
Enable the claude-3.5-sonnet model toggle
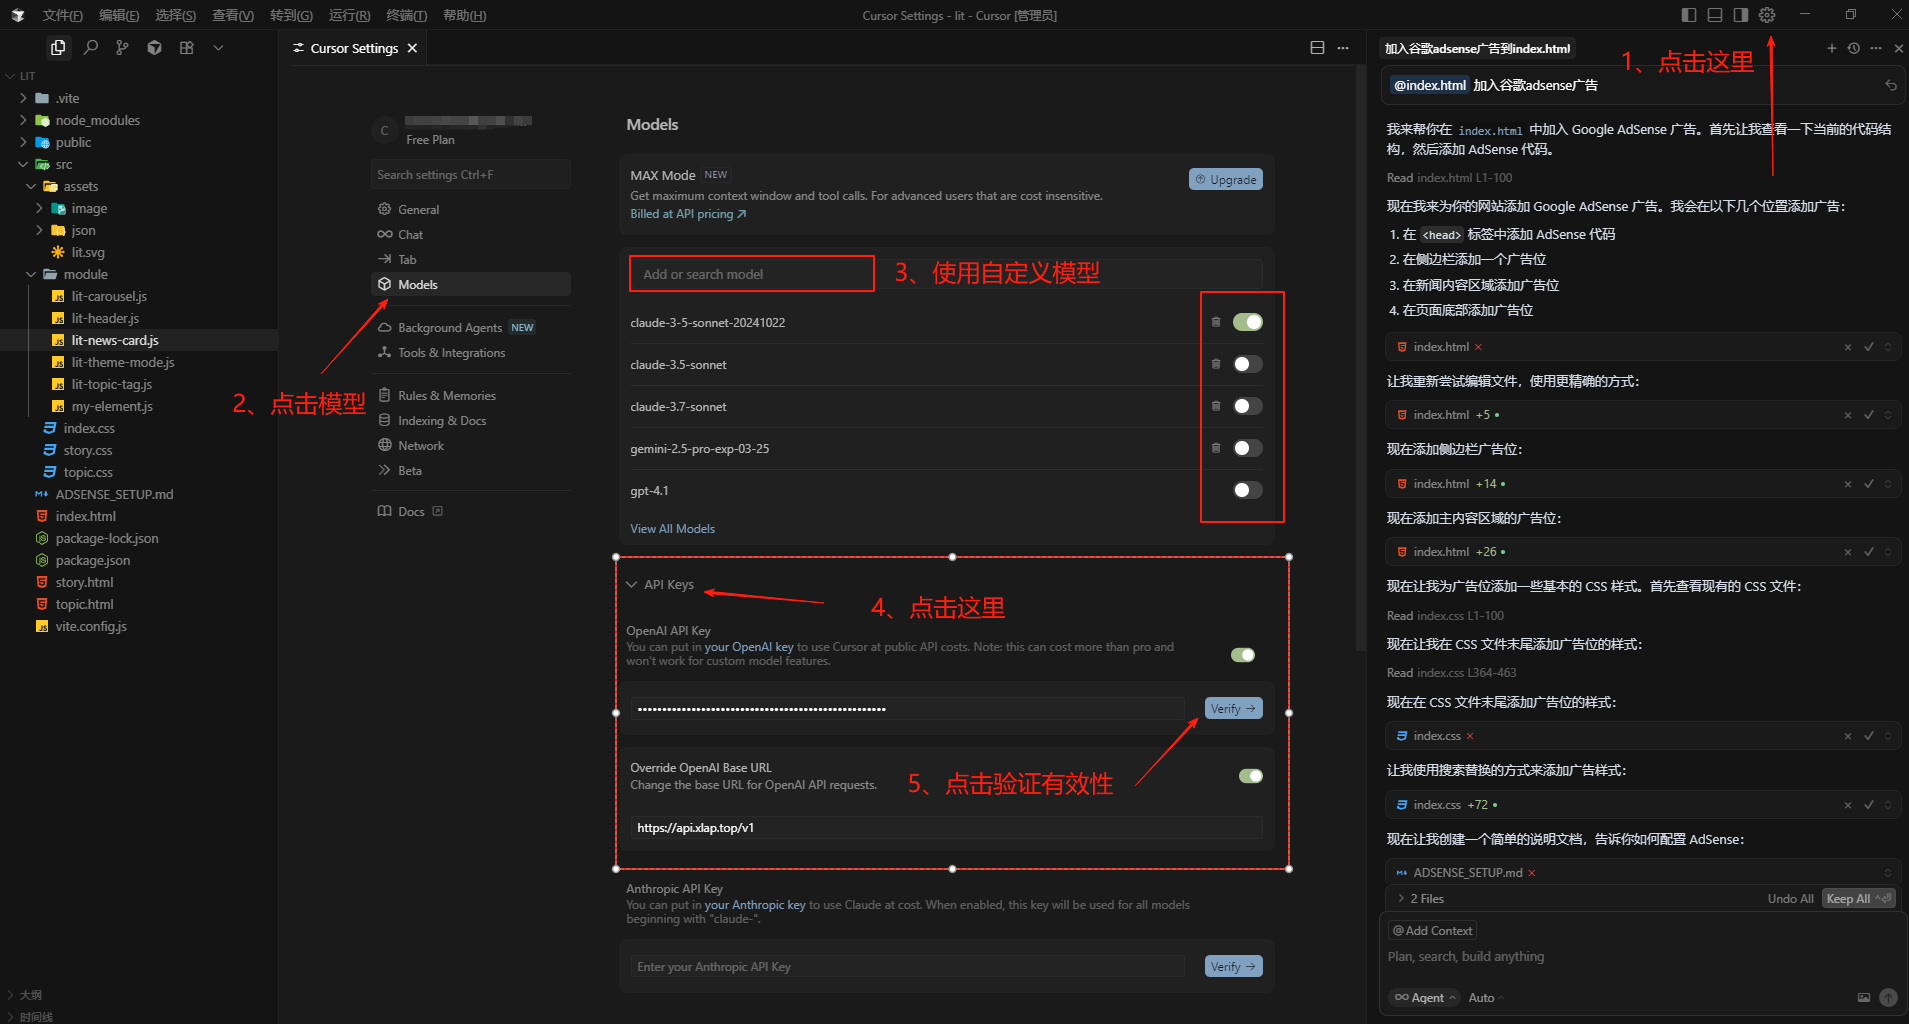pyautogui.click(x=1248, y=364)
